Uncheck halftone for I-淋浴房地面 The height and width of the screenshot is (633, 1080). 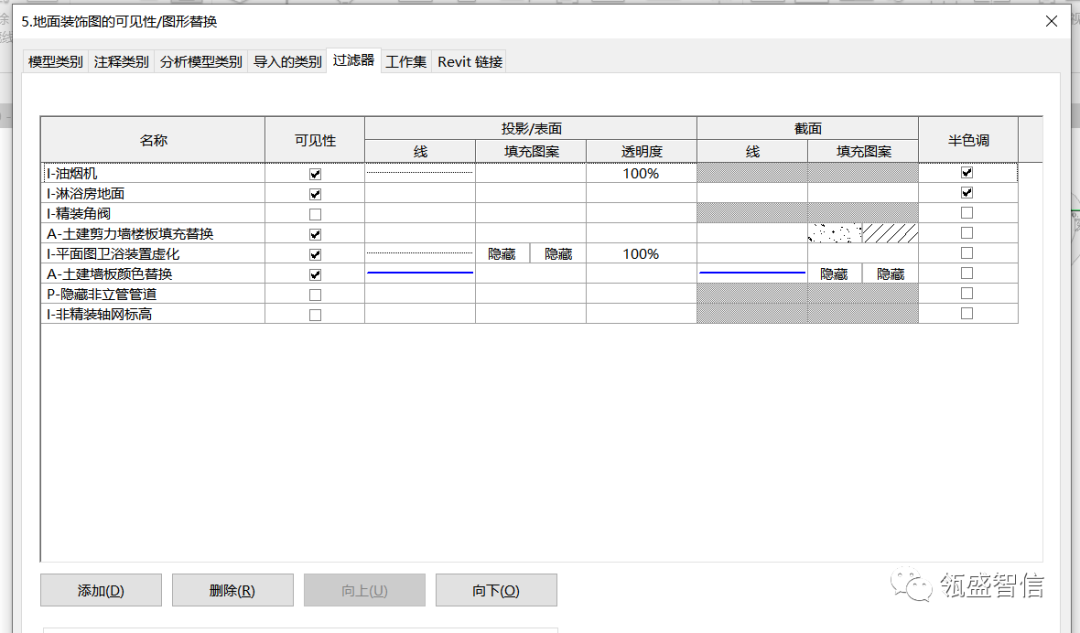click(x=967, y=192)
